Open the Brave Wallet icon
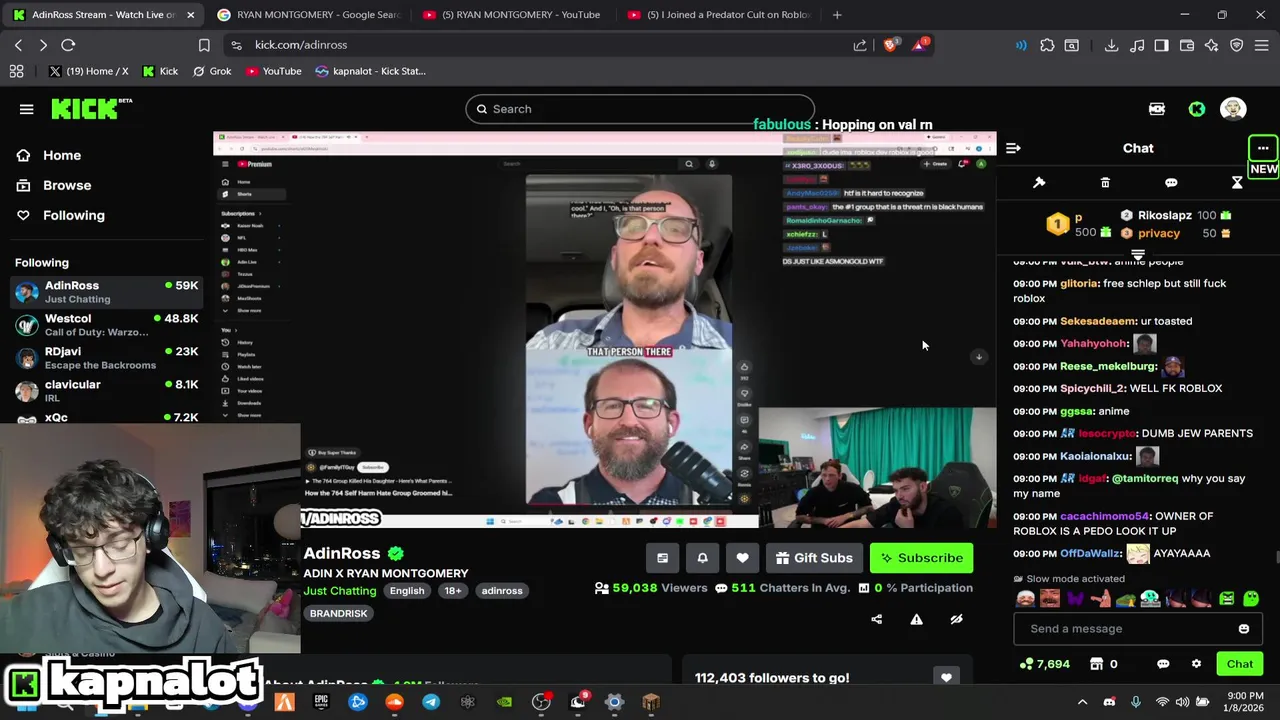The height and width of the screenshot is (720, 1280). (1187, 45)
